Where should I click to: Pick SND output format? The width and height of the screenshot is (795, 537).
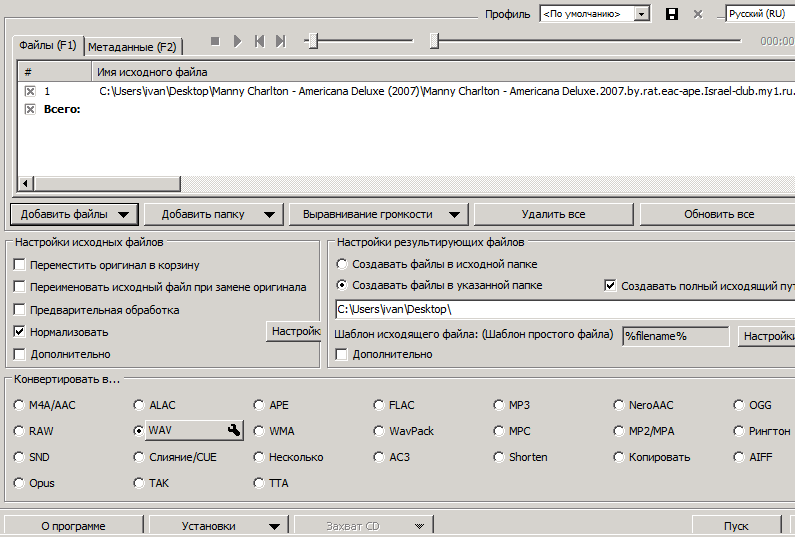coord(19,457)
